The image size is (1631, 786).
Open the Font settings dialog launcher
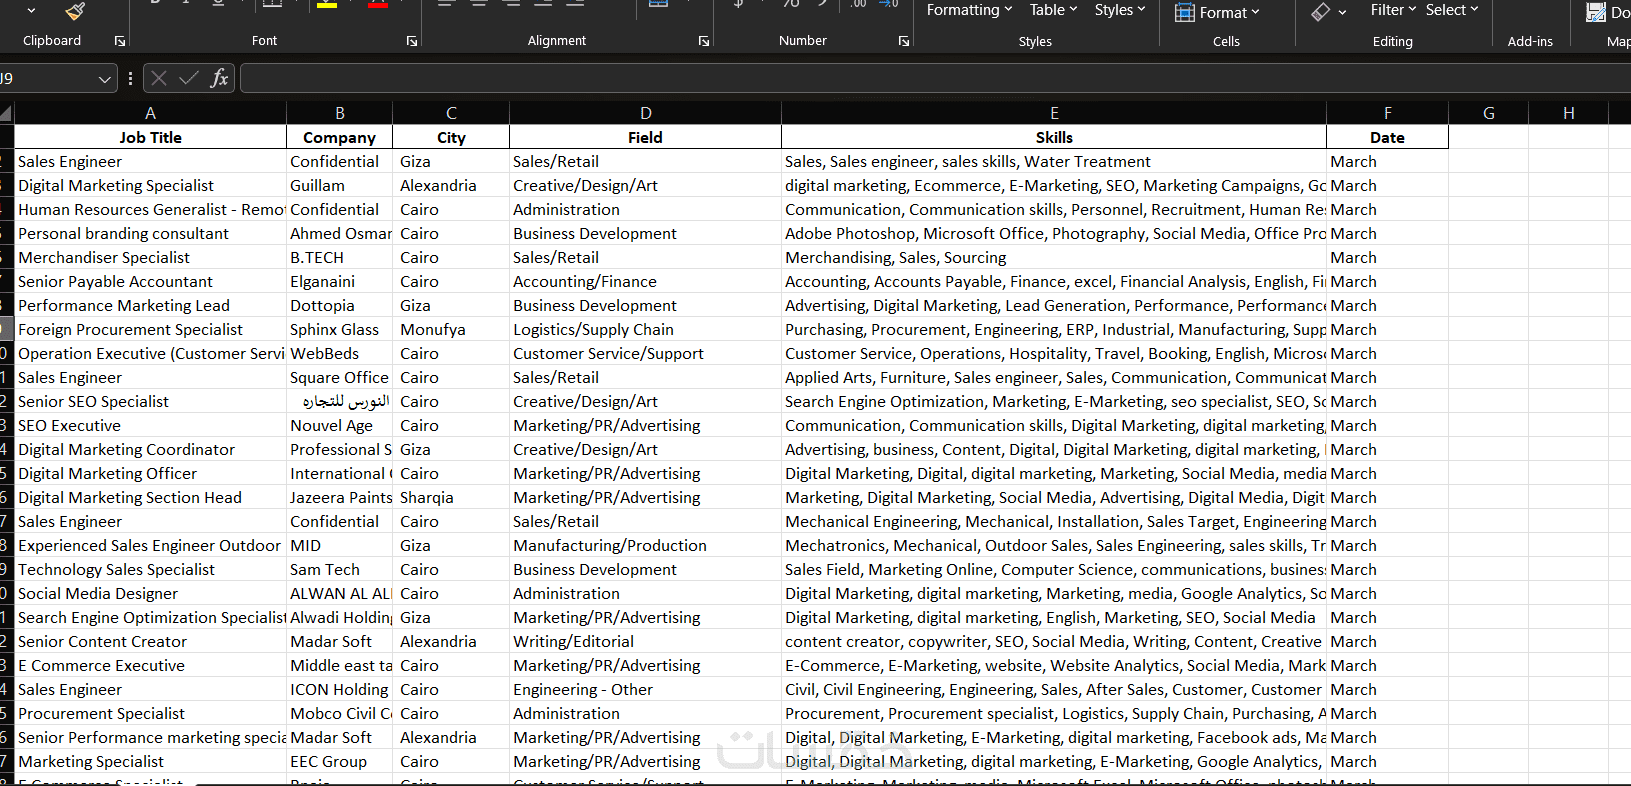[412, 41]
